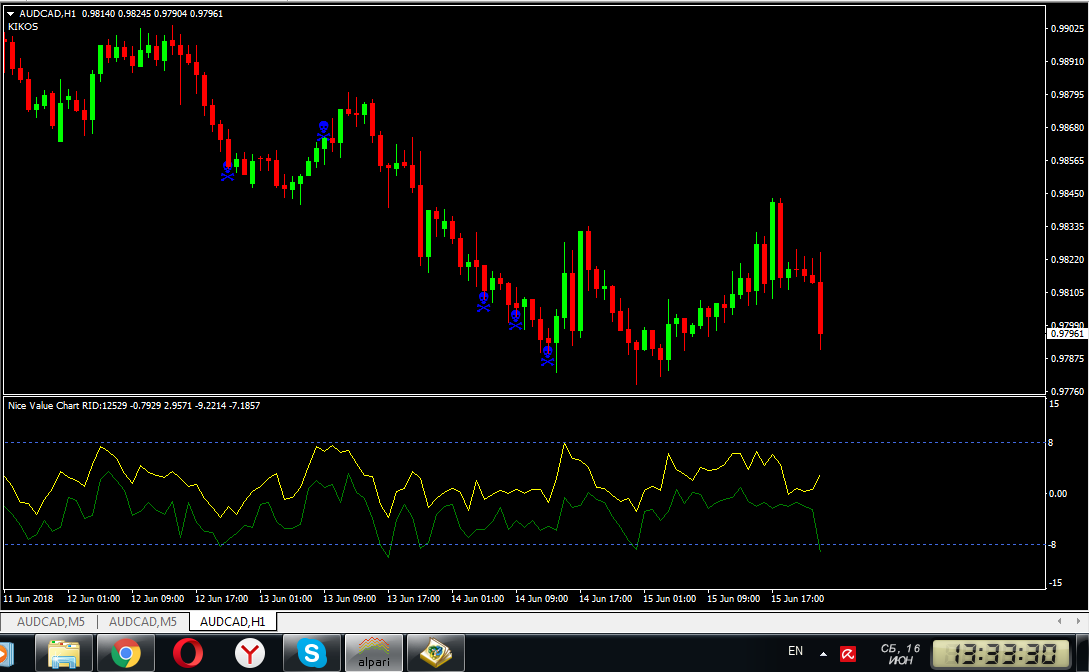The width and height of the screenshot is (1089, 672).
Task: Open the triangle dropdown beside AUDCAD,H1 title
Action: coord(11,13)
